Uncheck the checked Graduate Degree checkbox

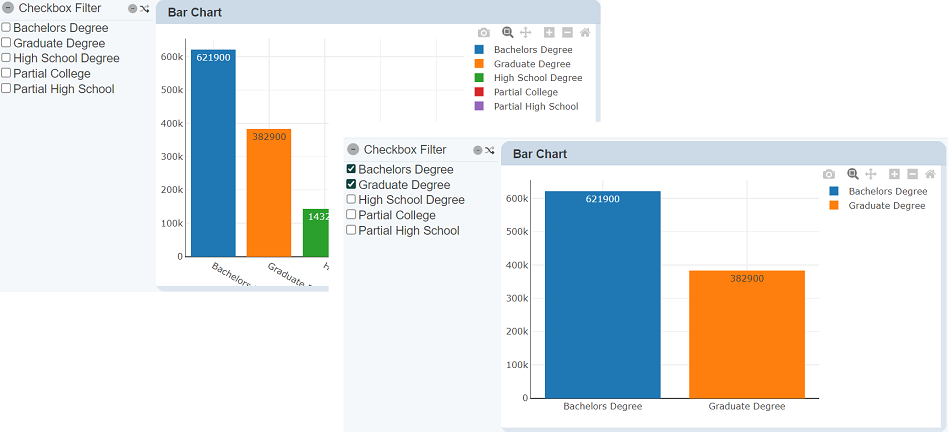point(351,185)
